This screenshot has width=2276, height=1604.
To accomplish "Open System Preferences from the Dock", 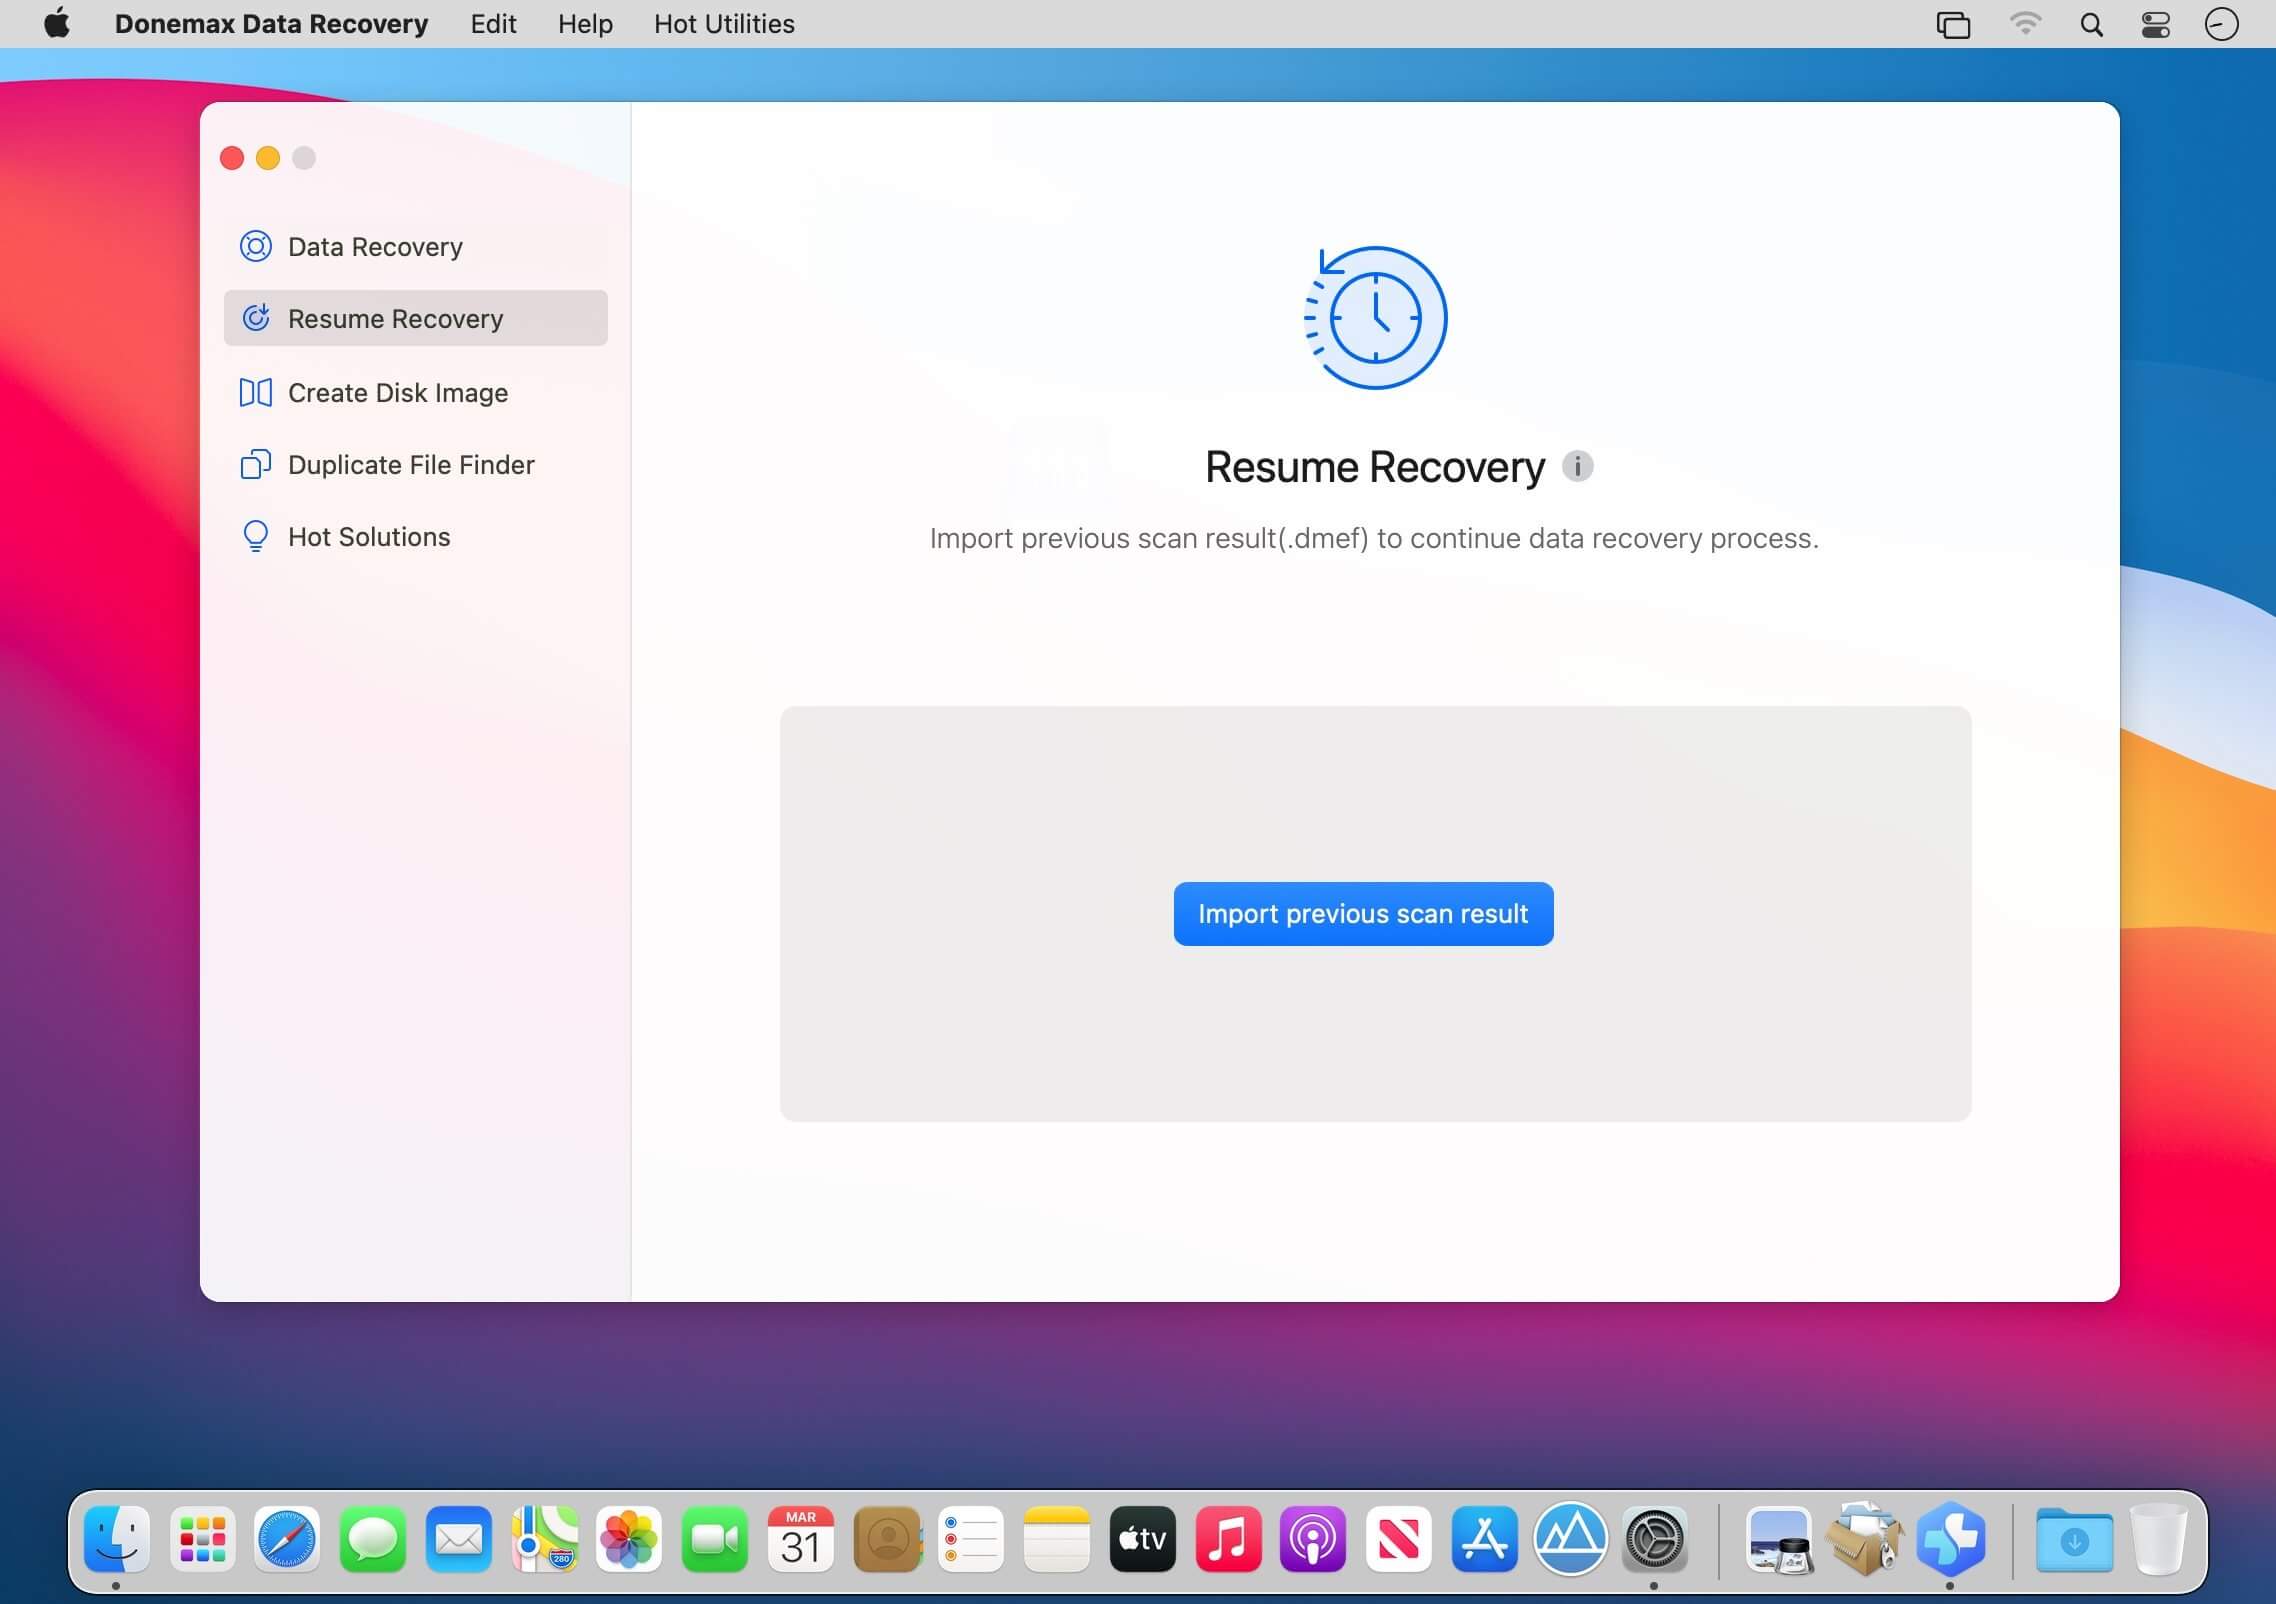I will [1653, 1539].
